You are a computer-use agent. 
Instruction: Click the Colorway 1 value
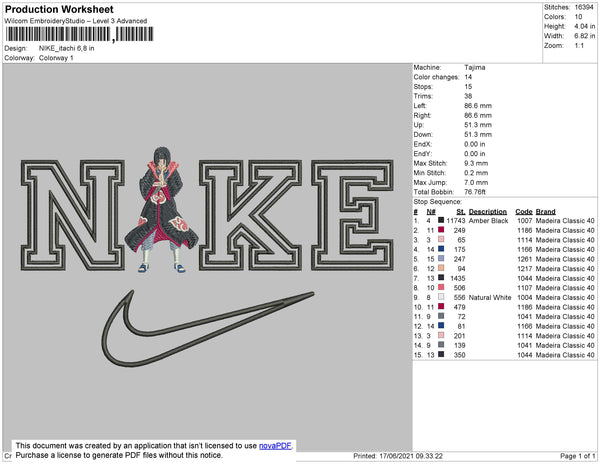click(56, 58)
